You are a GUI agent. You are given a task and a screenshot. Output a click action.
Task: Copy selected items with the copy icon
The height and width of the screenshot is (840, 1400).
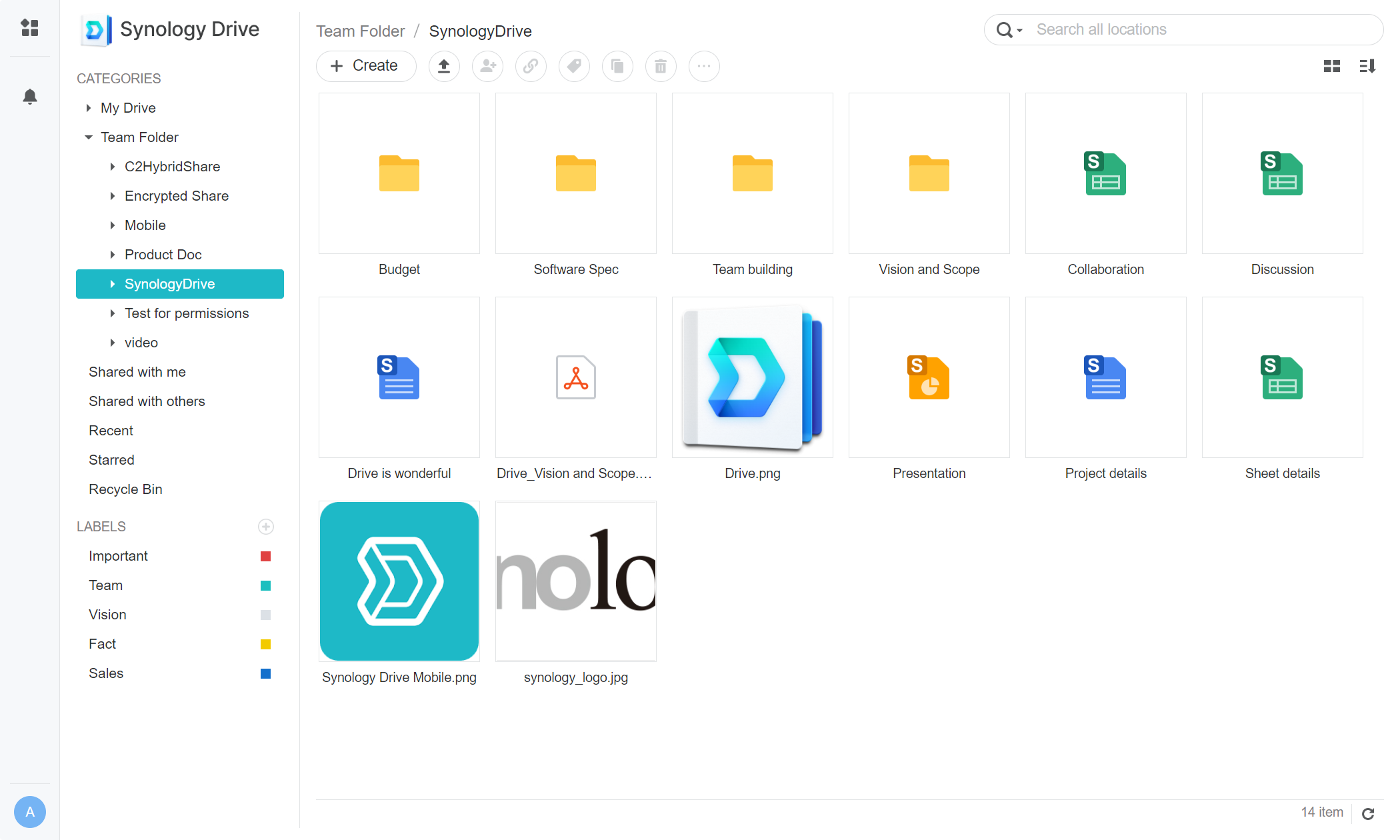[617, 66]
